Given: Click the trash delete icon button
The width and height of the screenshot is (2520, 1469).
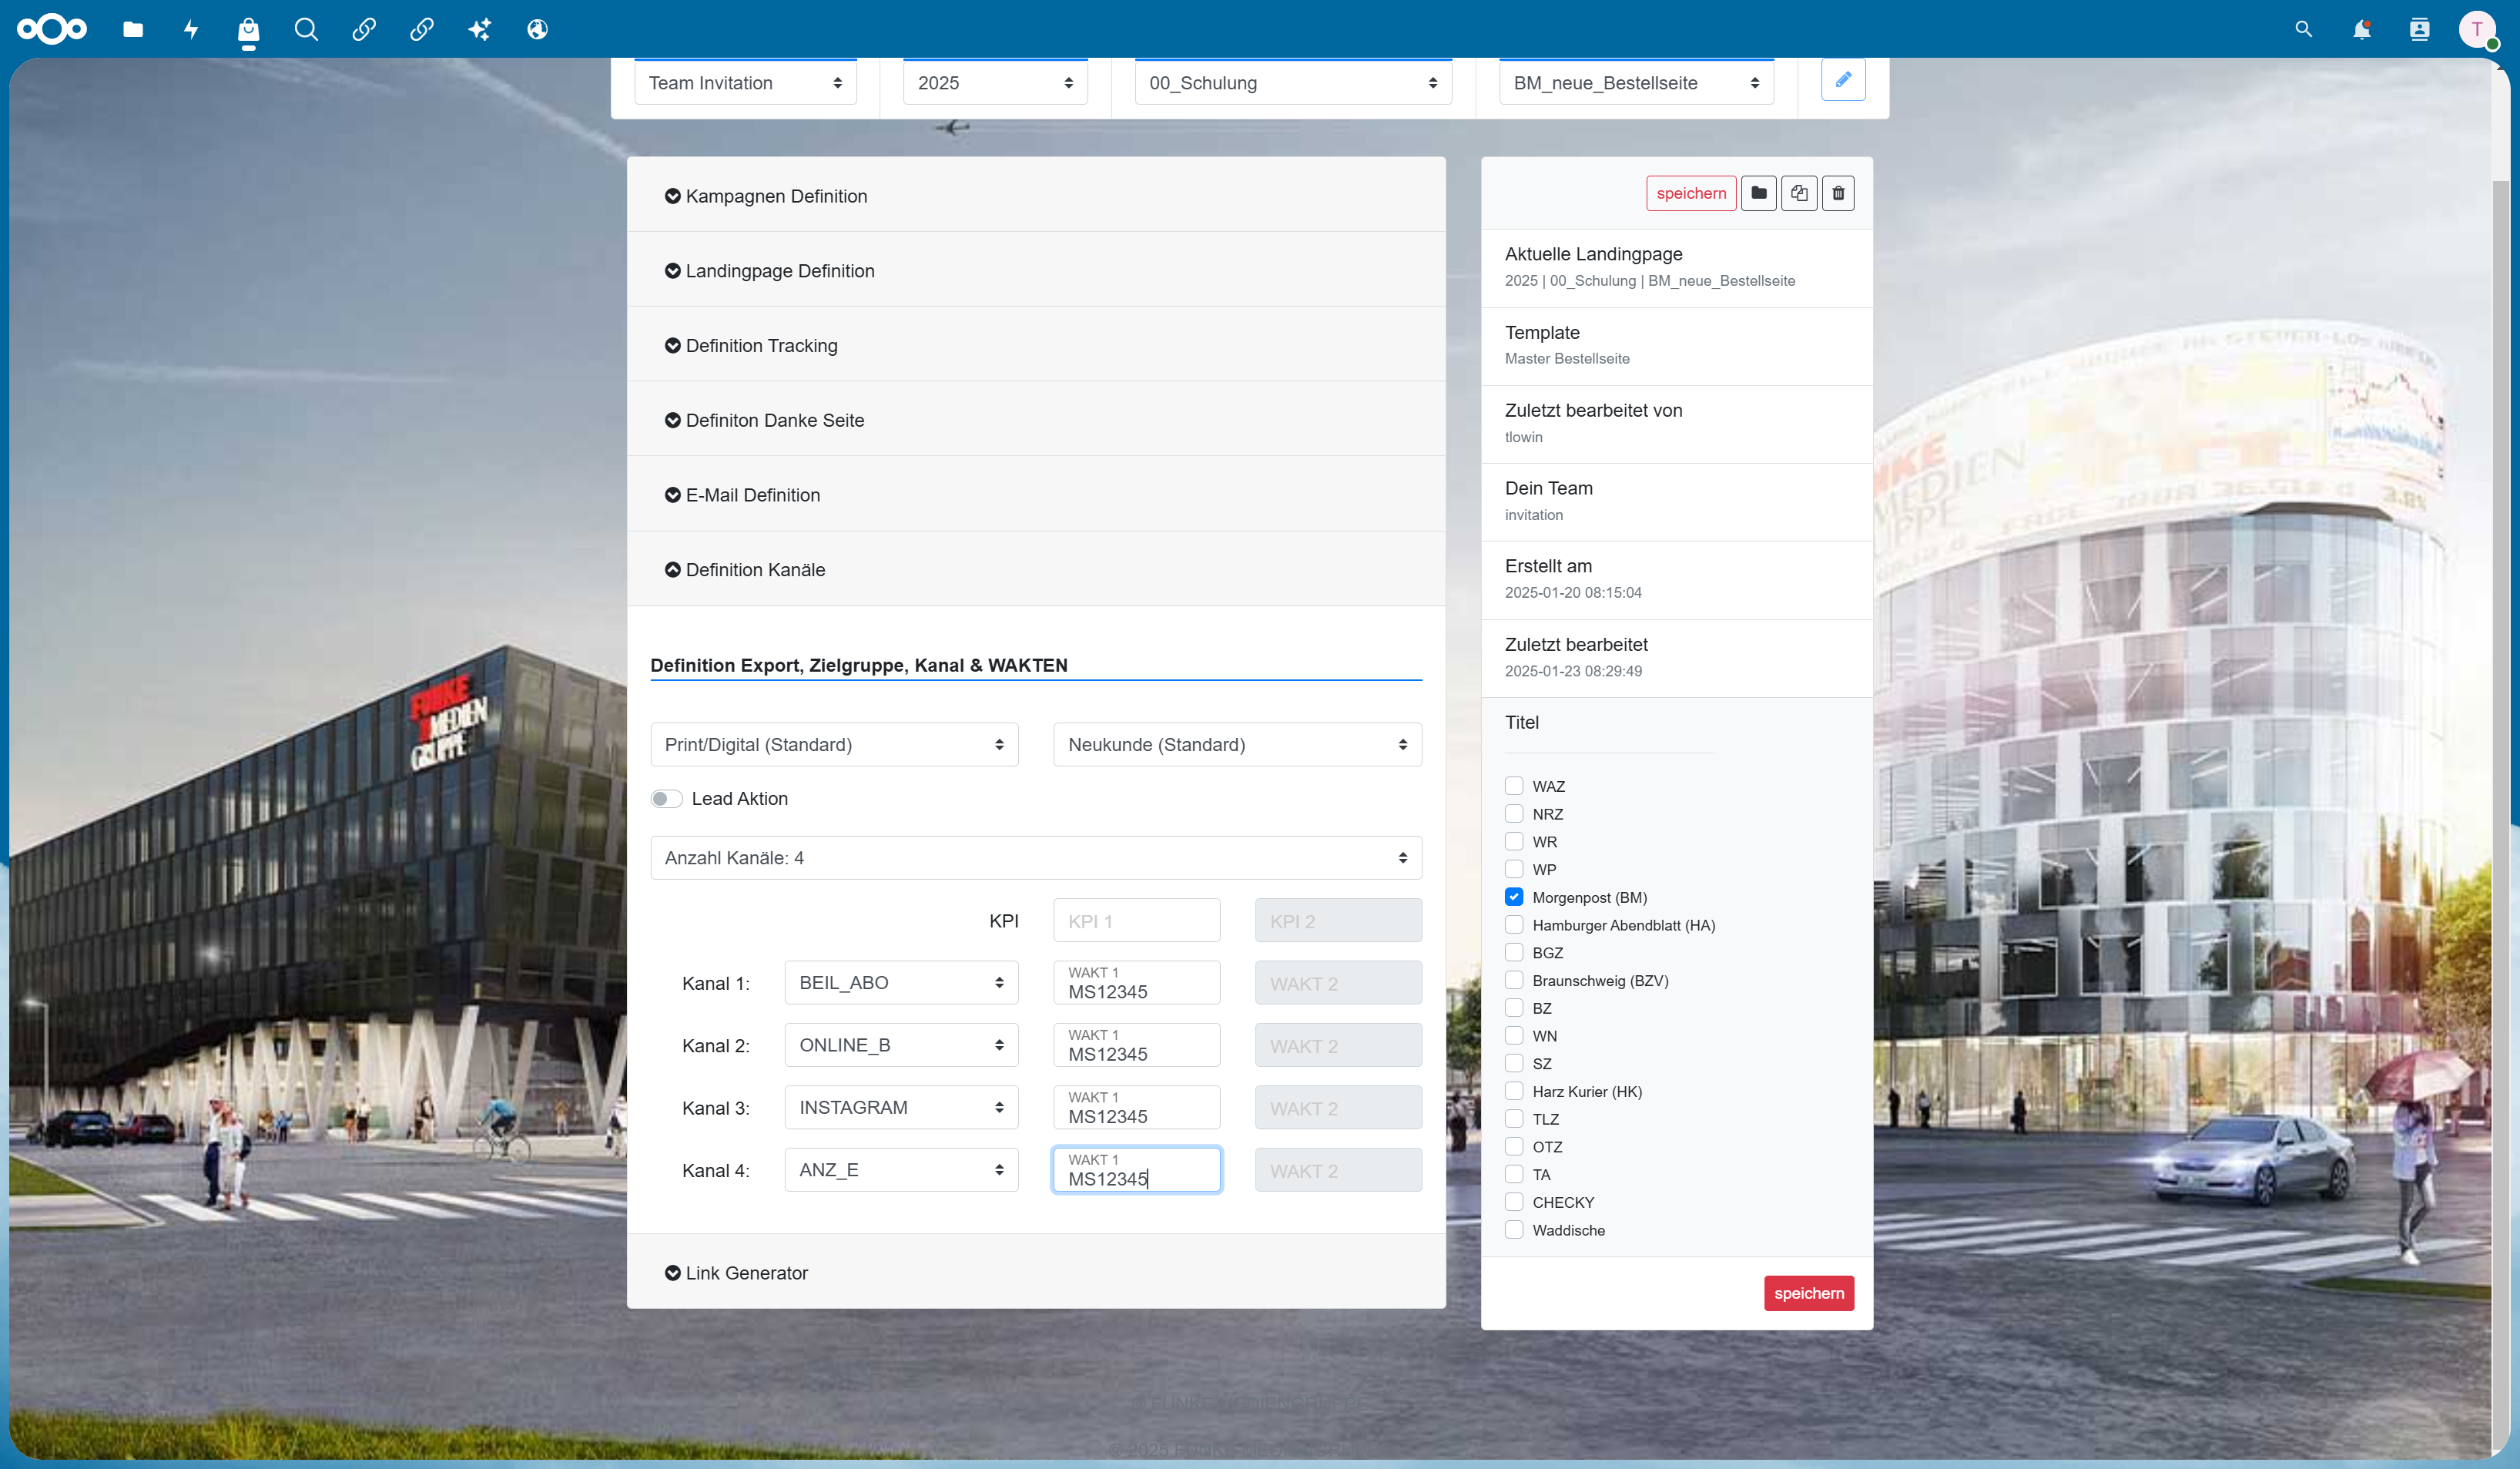Looking at the screenshot, I should [x=1838, y=193].
